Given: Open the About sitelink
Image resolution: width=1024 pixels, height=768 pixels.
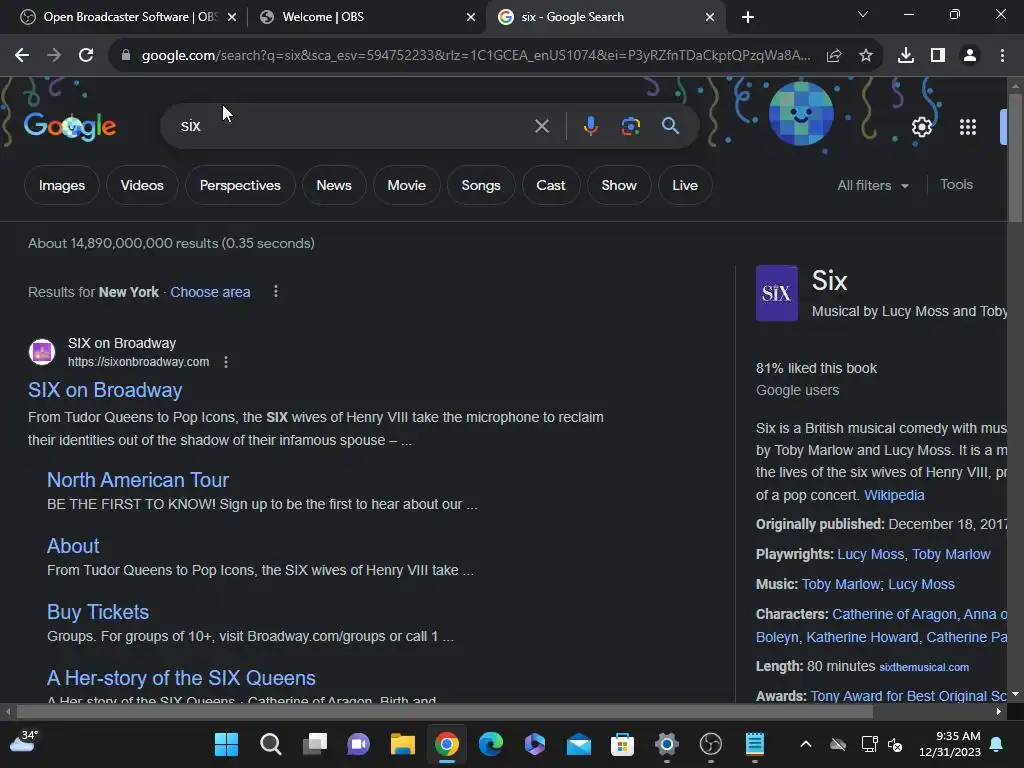Looking at the screenshot, I should pyautogui.click(x=73, y=546).
